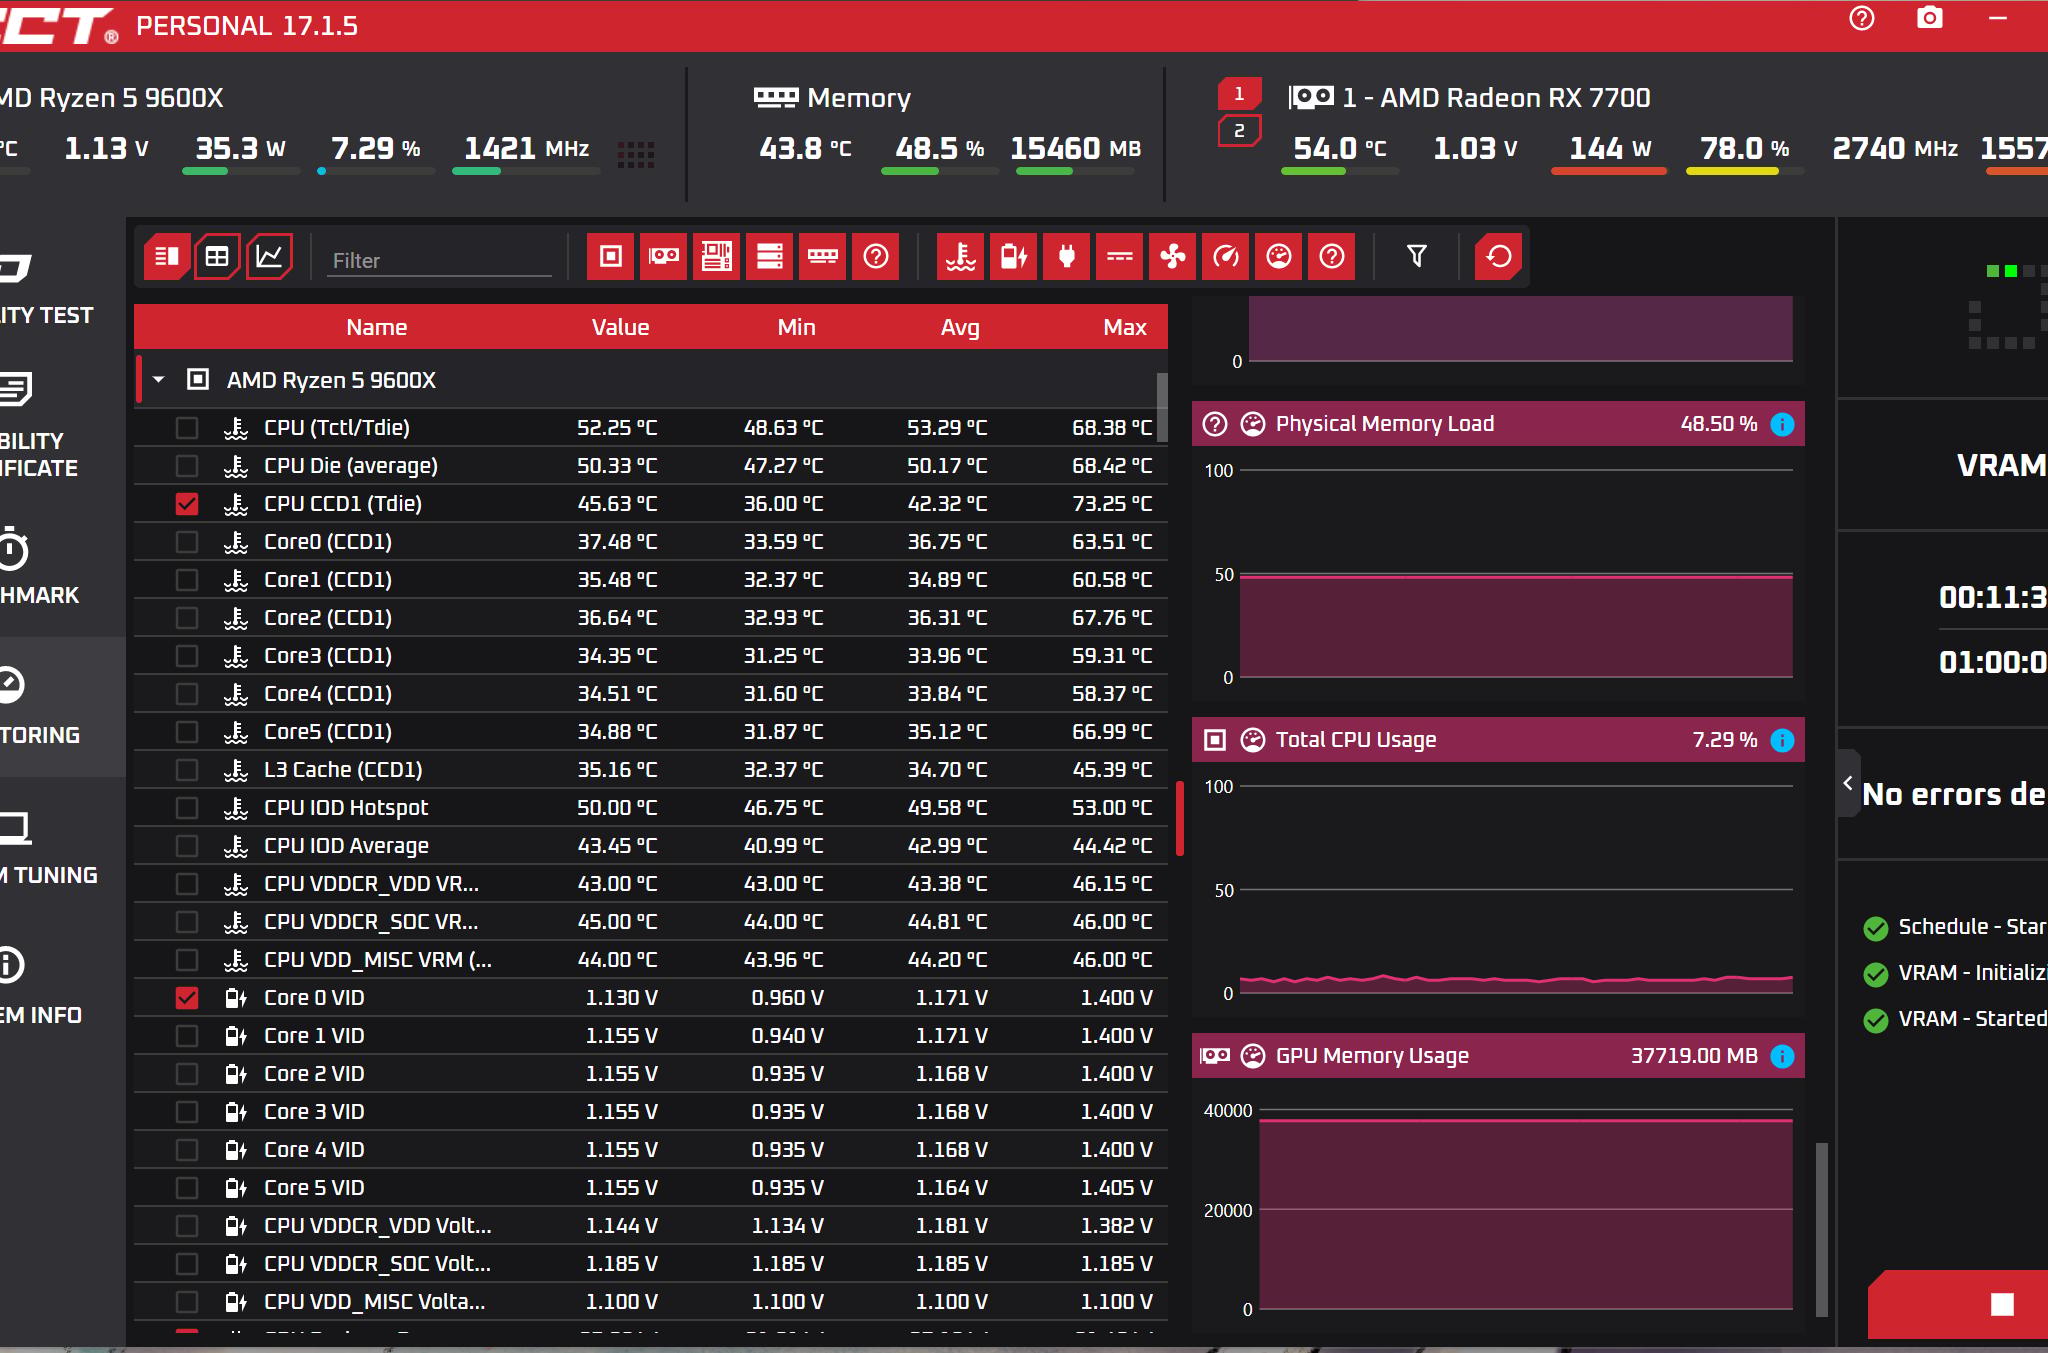
Task: Select the Core1 (CCD1) row name
Action: 328,580
